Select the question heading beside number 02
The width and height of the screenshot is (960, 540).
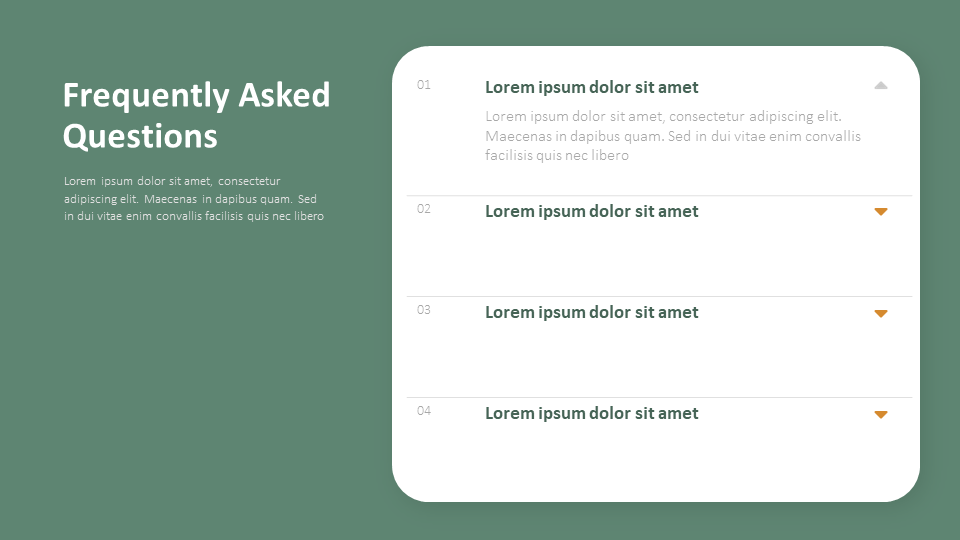click(591, 211)
